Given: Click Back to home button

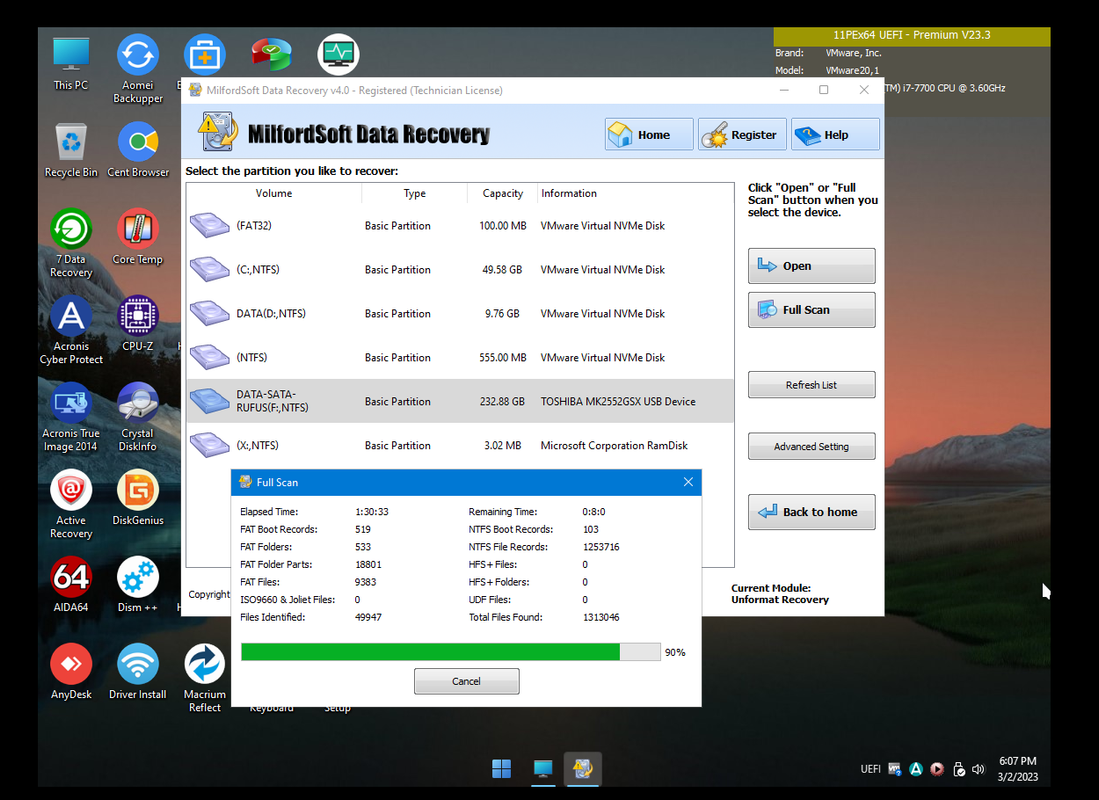Looking at the screenshot, I should coord(812,512).
